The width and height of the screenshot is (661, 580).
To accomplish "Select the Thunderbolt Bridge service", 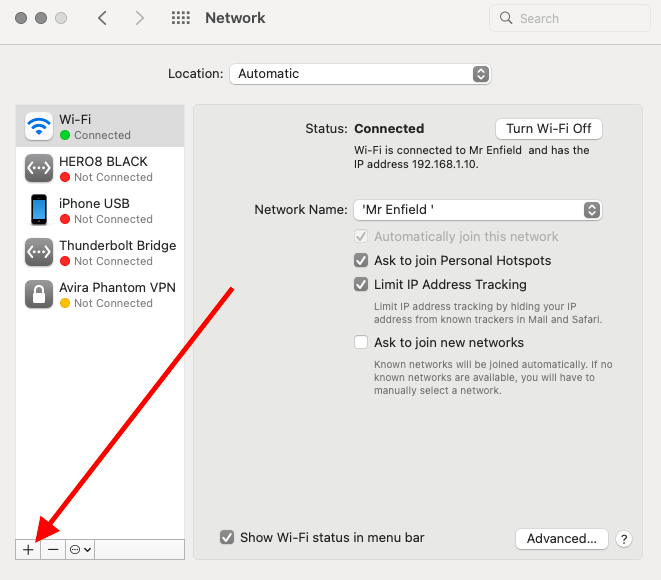I will point(100,252).
